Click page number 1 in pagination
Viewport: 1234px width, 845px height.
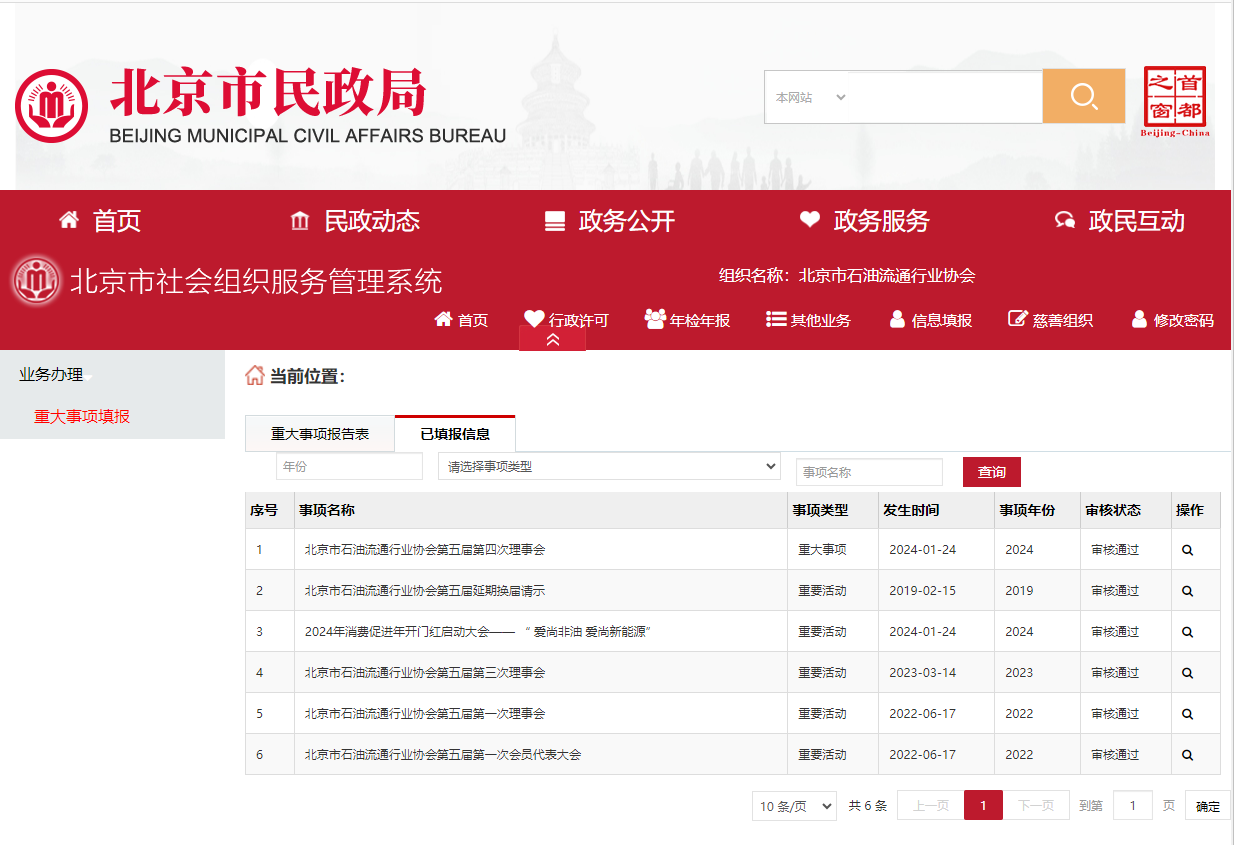984,806
